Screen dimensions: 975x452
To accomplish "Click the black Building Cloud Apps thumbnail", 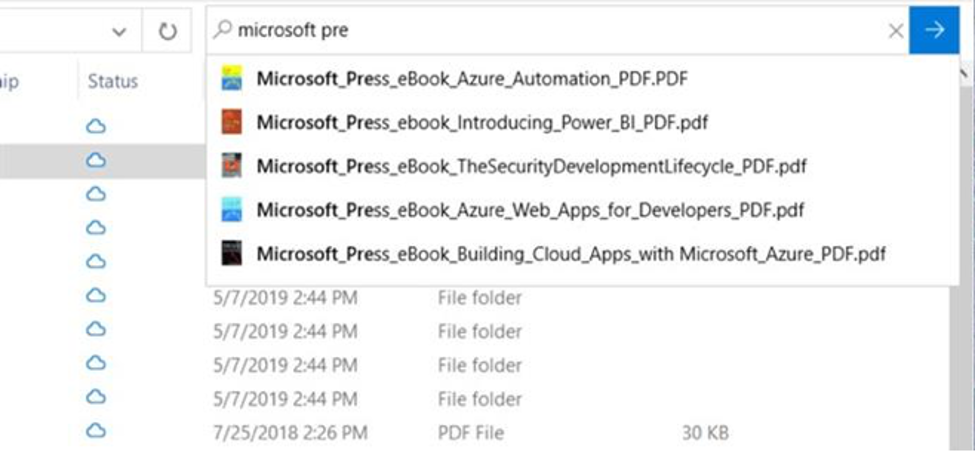I will click(x=231, y=254).
